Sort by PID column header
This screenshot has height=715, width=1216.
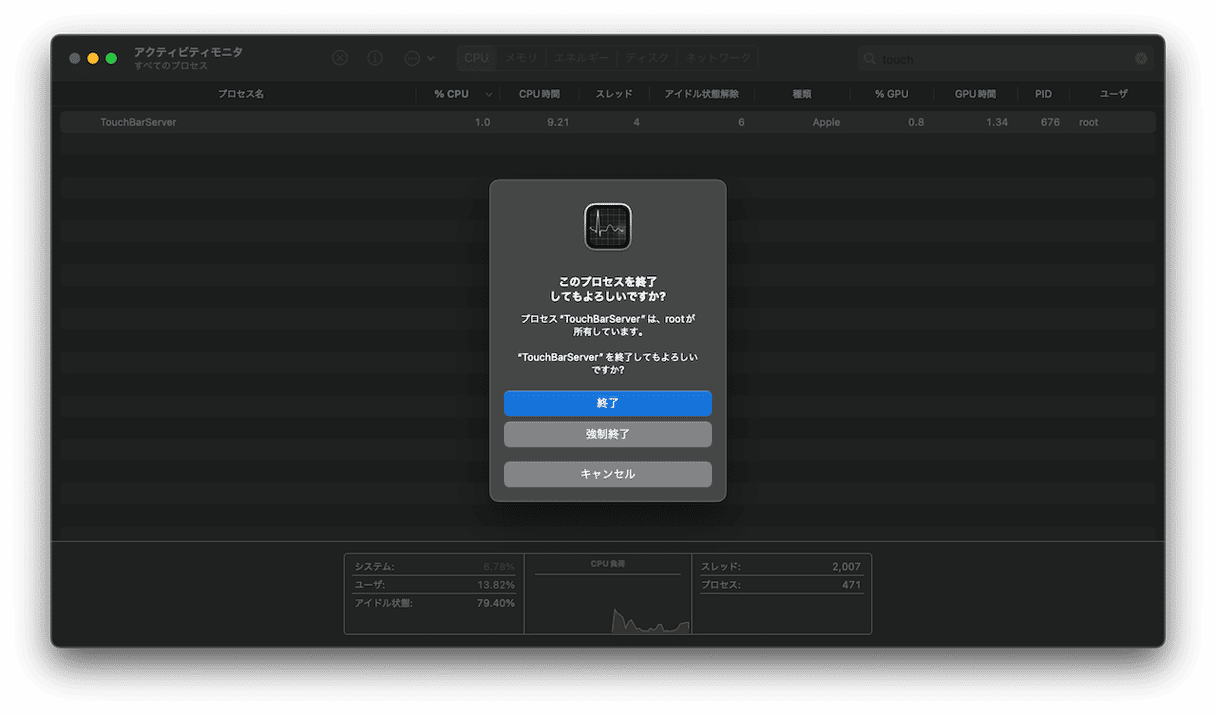[1043, 94]
